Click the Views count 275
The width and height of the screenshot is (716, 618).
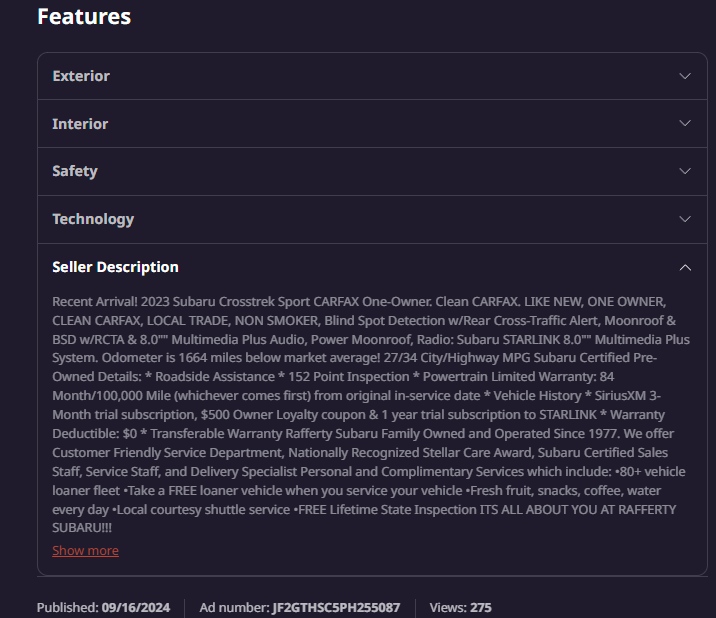click(x=481, y=607)
